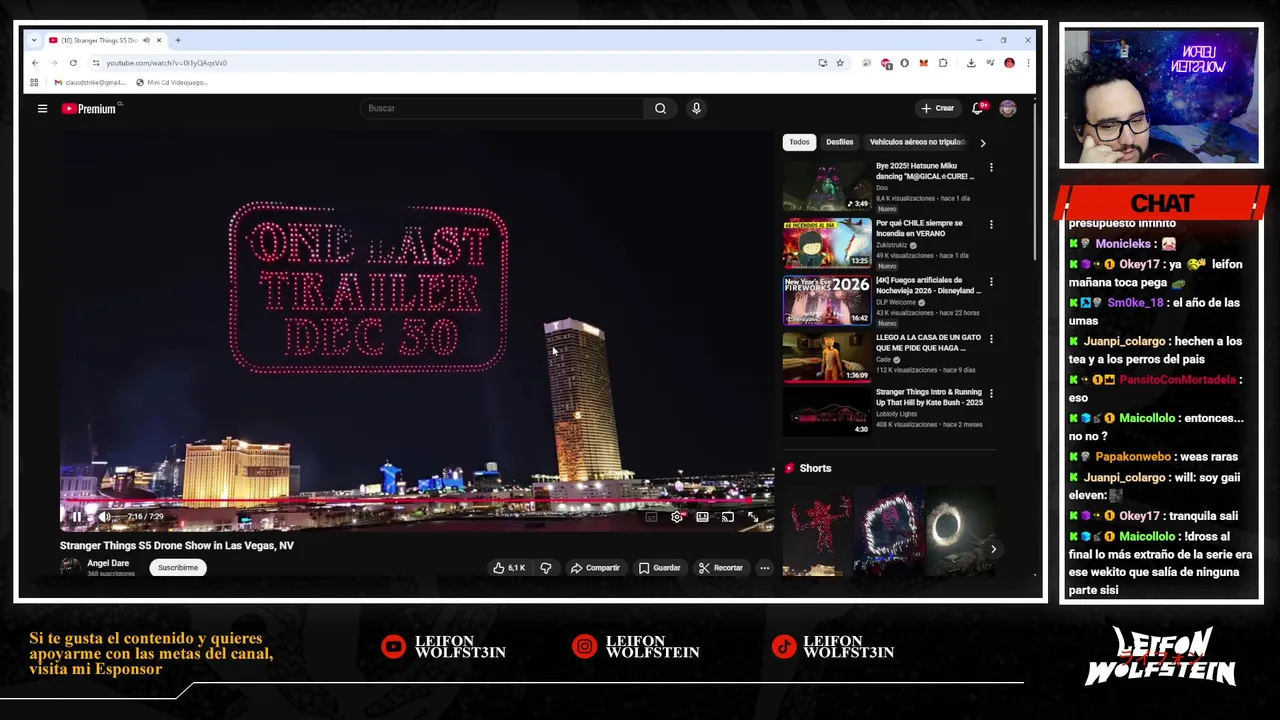Open the YouTube hamburger guide menu
Viewport: 1280px width, 720px height.
pyautogui.click(x=42, y=108)
